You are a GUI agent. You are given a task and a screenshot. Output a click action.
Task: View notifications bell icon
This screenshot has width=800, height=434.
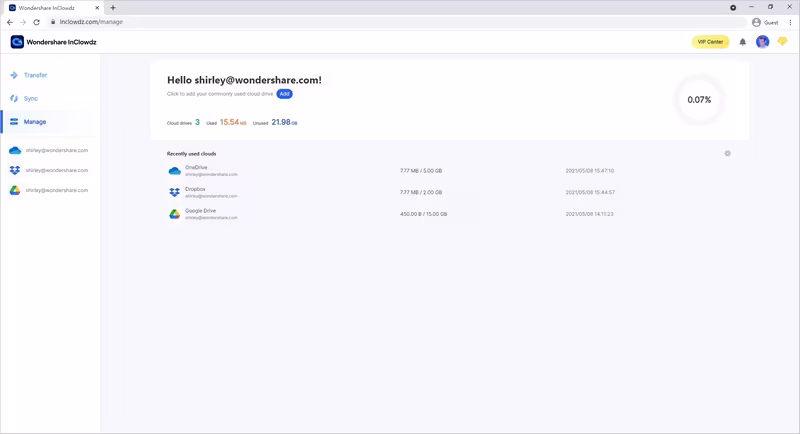coord(743,42)
